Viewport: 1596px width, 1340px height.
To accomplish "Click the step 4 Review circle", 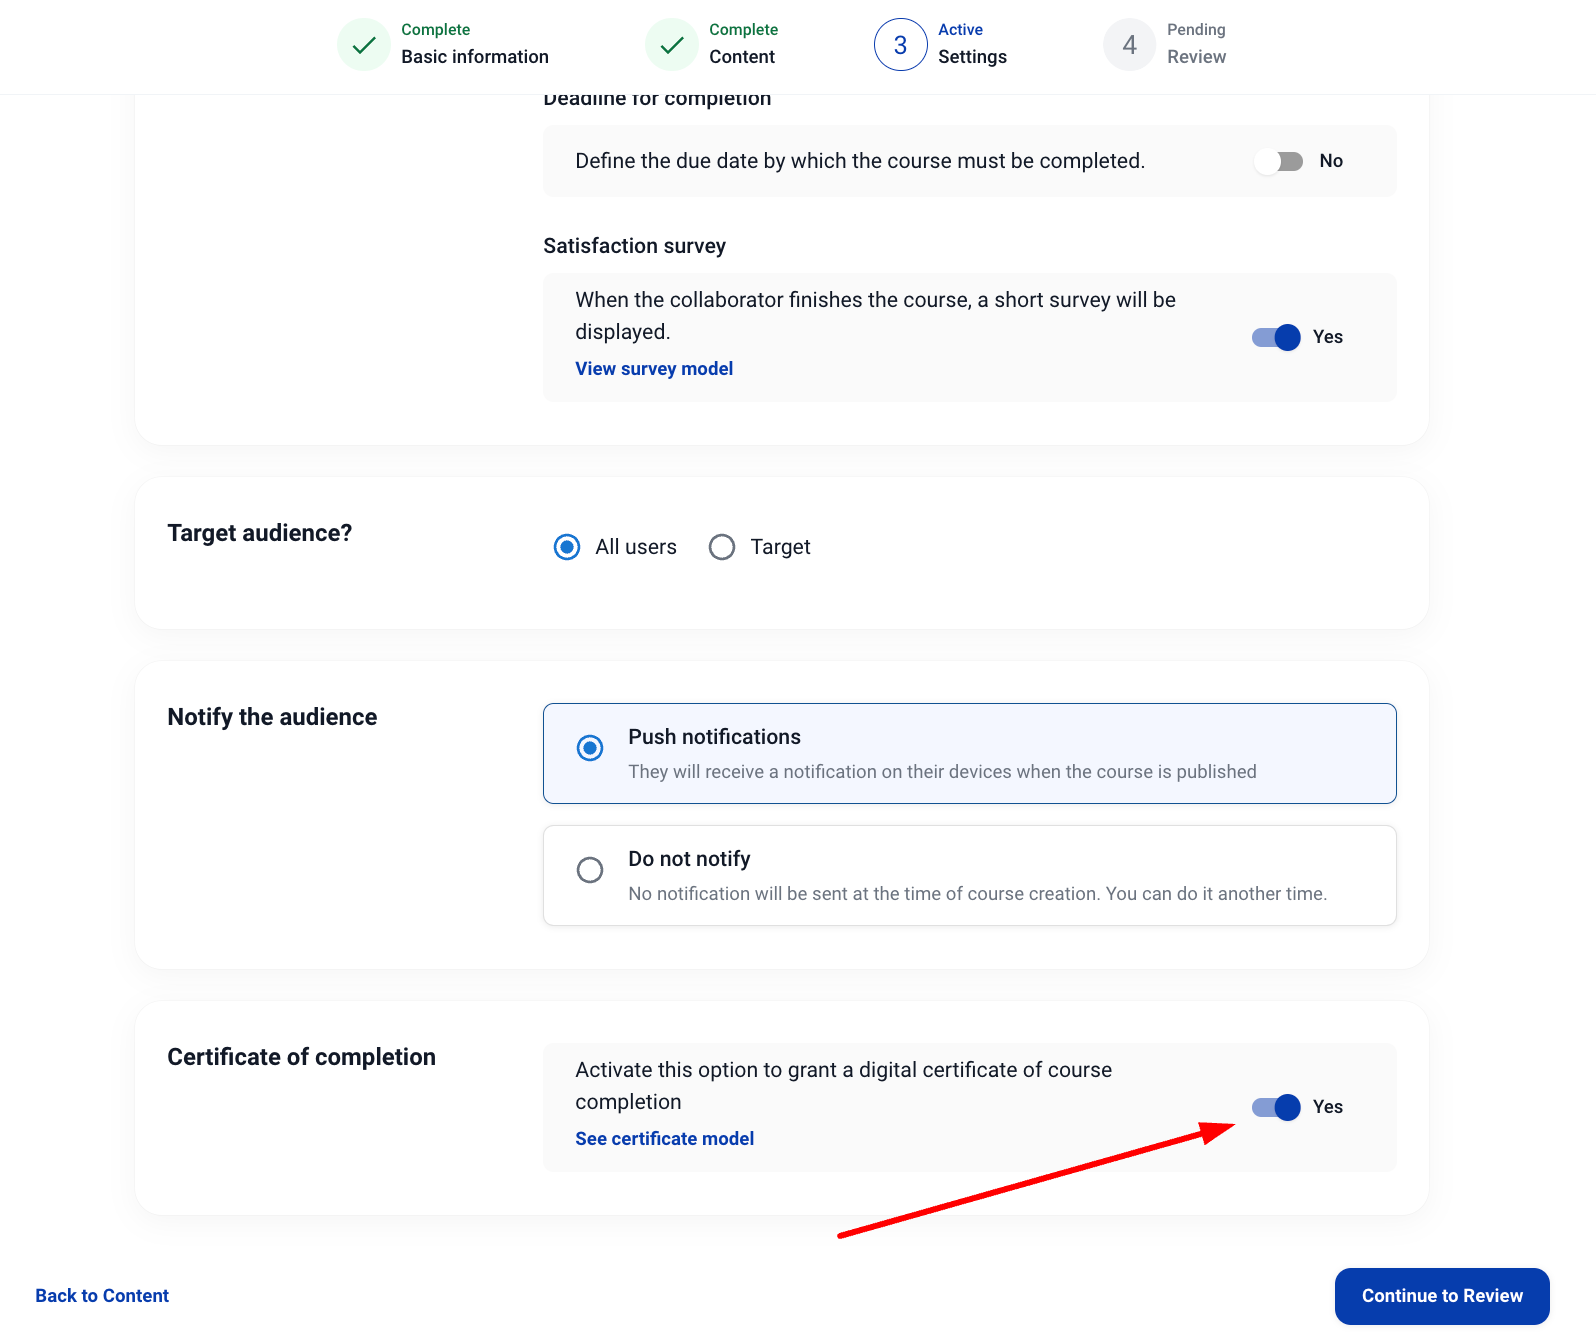I will click(x=1129, y=45).
